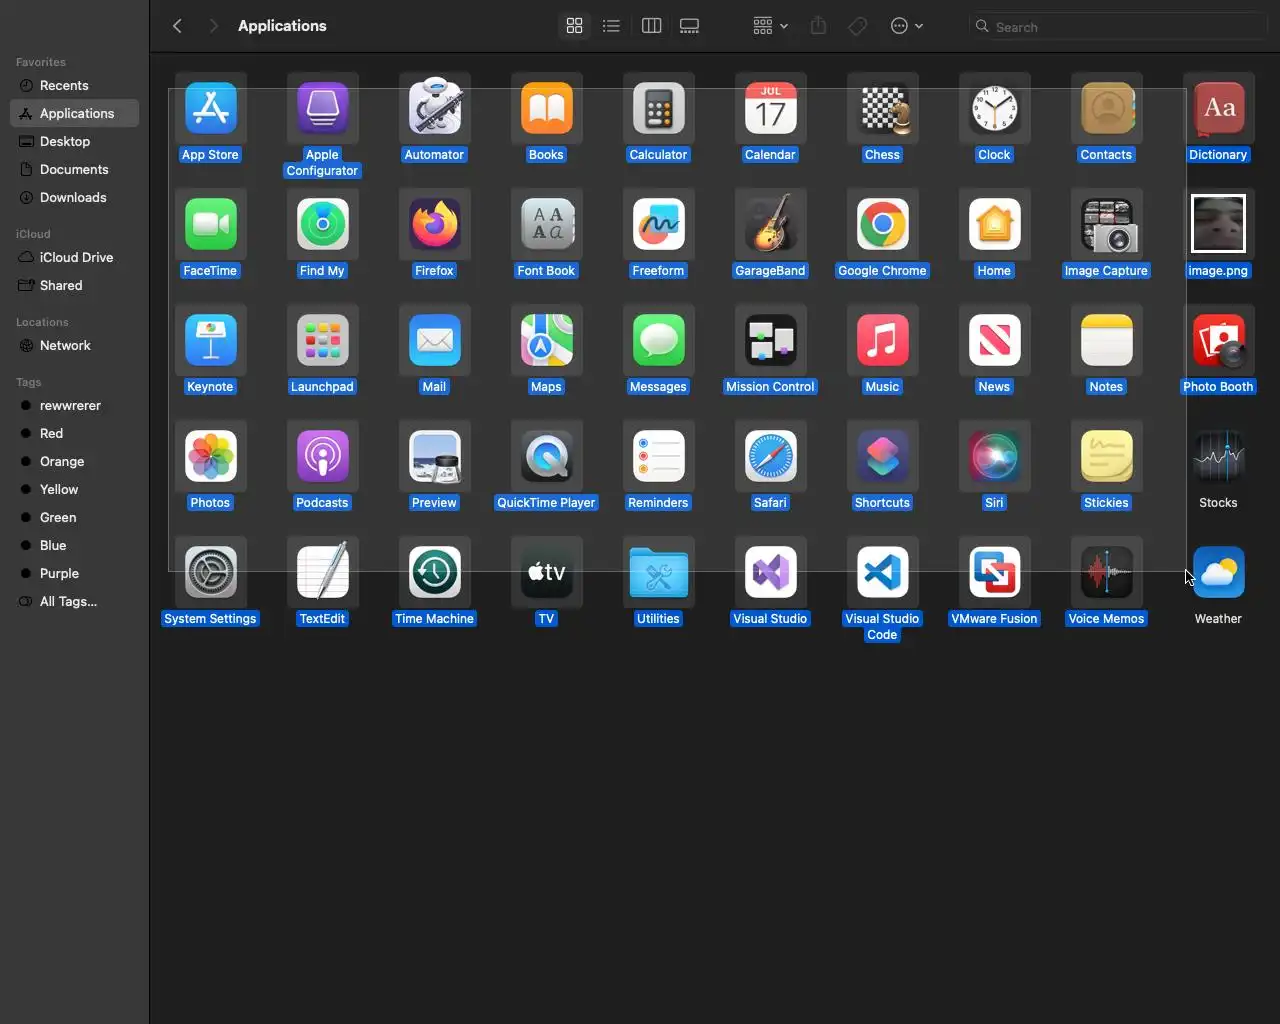This screenshot has width=1280, height=1024.
Task: Open iCloud Drive in the sidebar
Action: pyautogui.click(x=74, y=258)
